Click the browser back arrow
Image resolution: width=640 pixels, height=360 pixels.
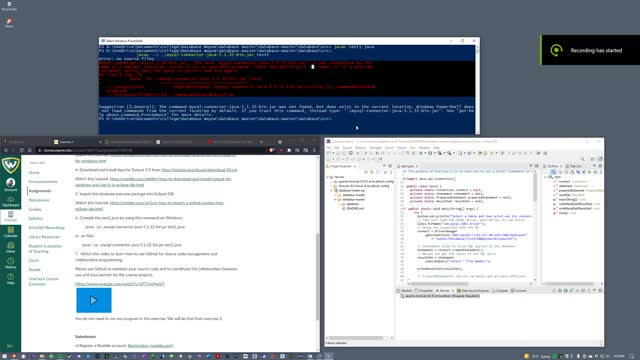[6, 150]
